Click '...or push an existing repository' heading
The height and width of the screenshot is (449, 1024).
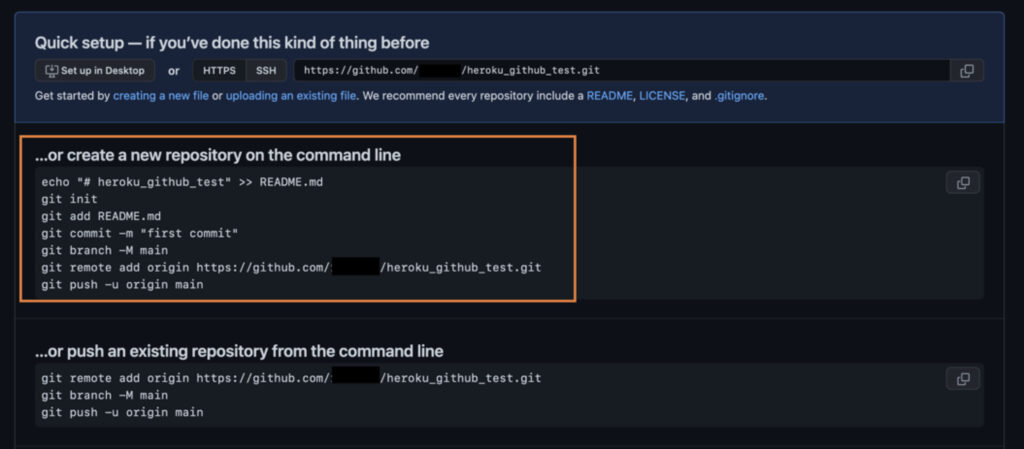click(x=239, y=351)
